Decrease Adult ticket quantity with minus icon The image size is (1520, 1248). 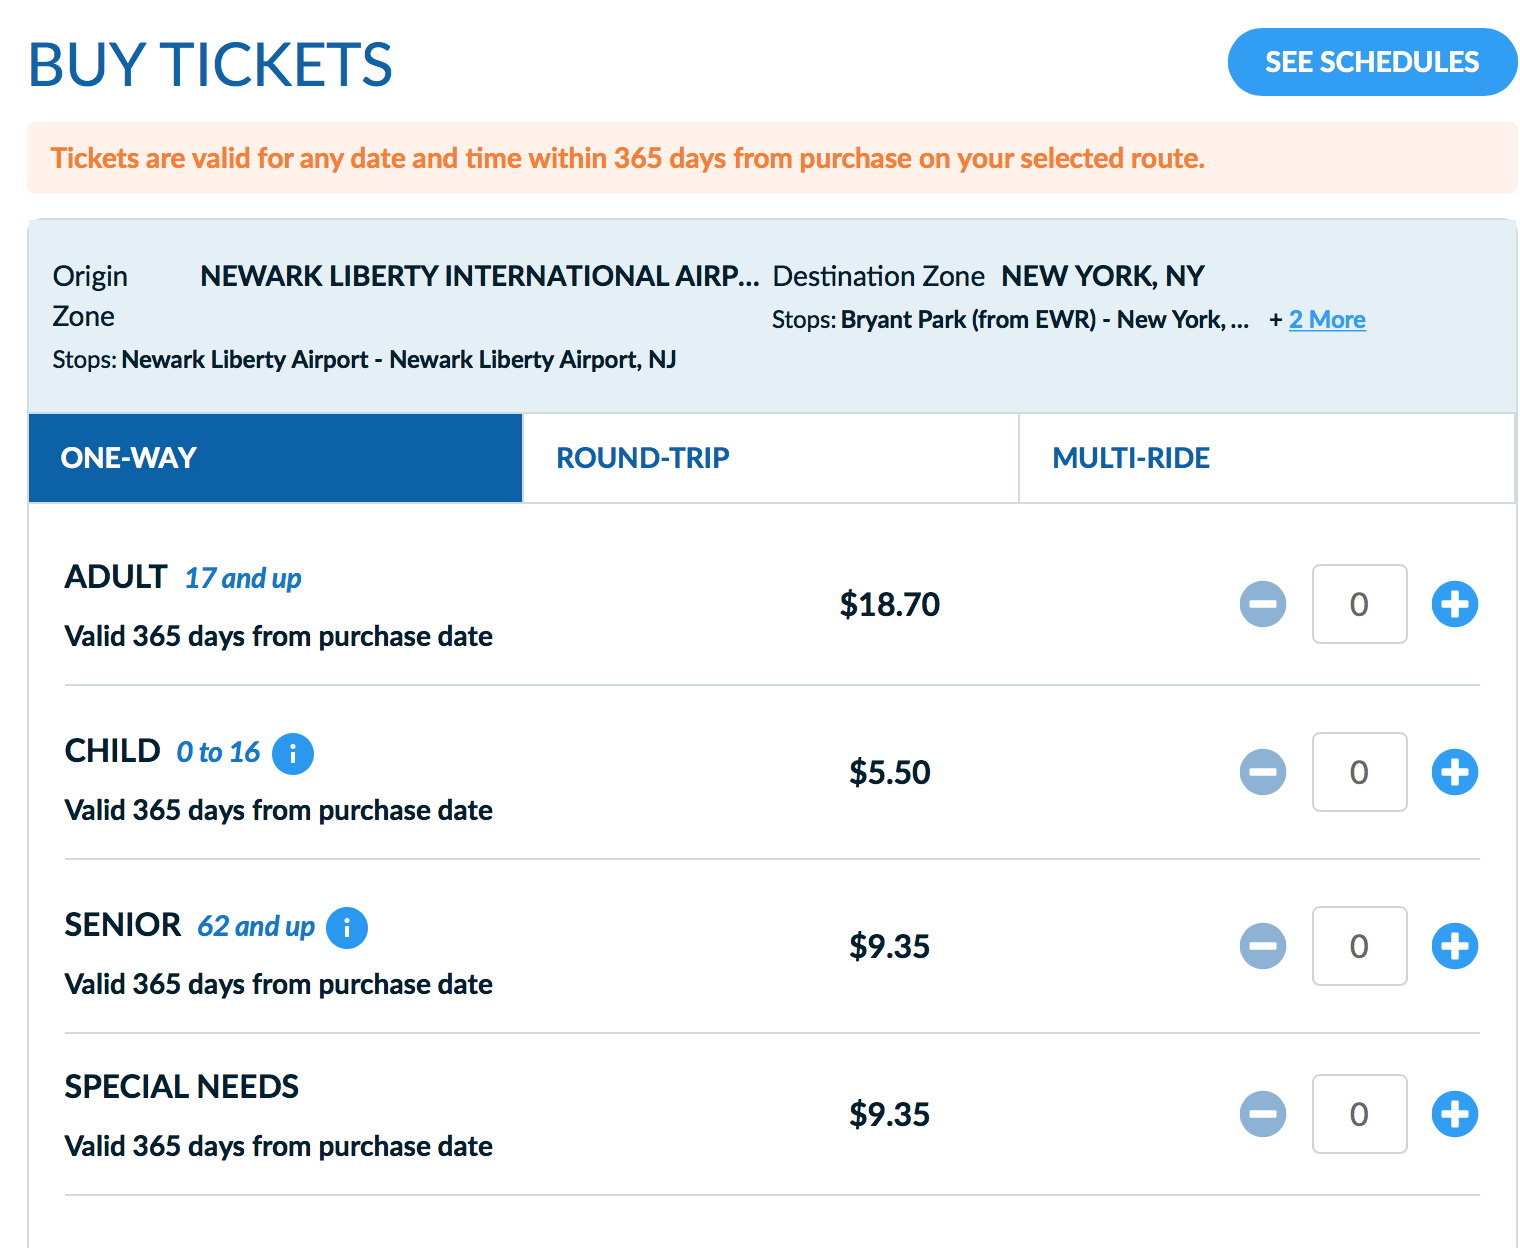click(1263, 604)
